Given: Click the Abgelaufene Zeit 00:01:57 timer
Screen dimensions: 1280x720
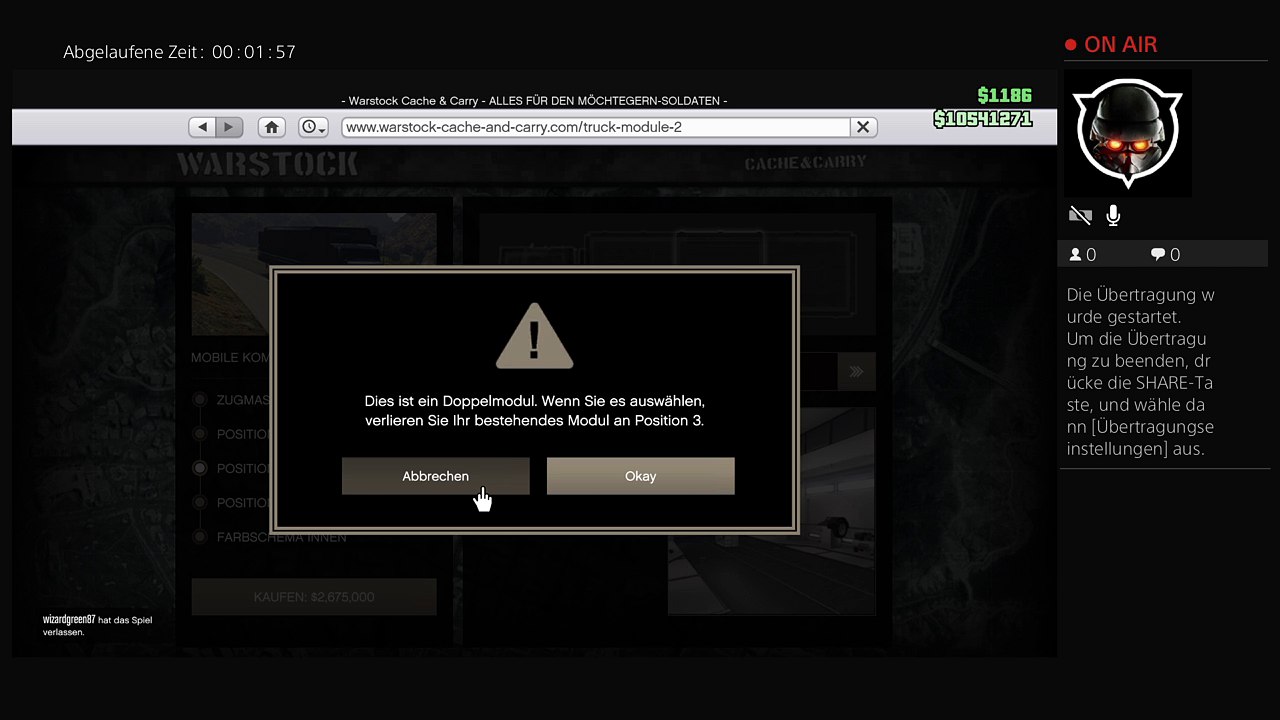Looking at the screenshot, I should 179,52.
